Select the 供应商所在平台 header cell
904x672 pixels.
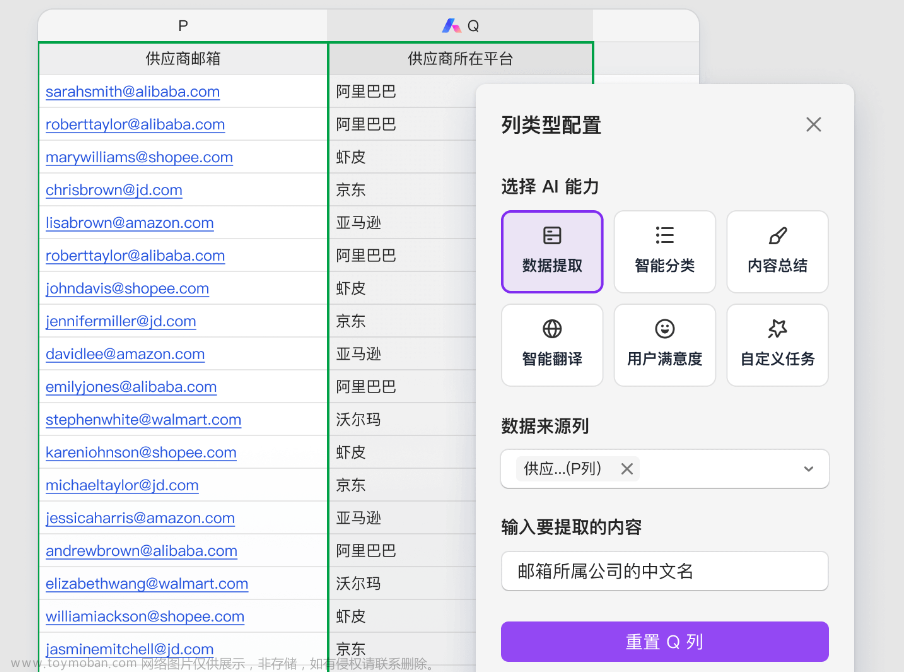[460, 58]
